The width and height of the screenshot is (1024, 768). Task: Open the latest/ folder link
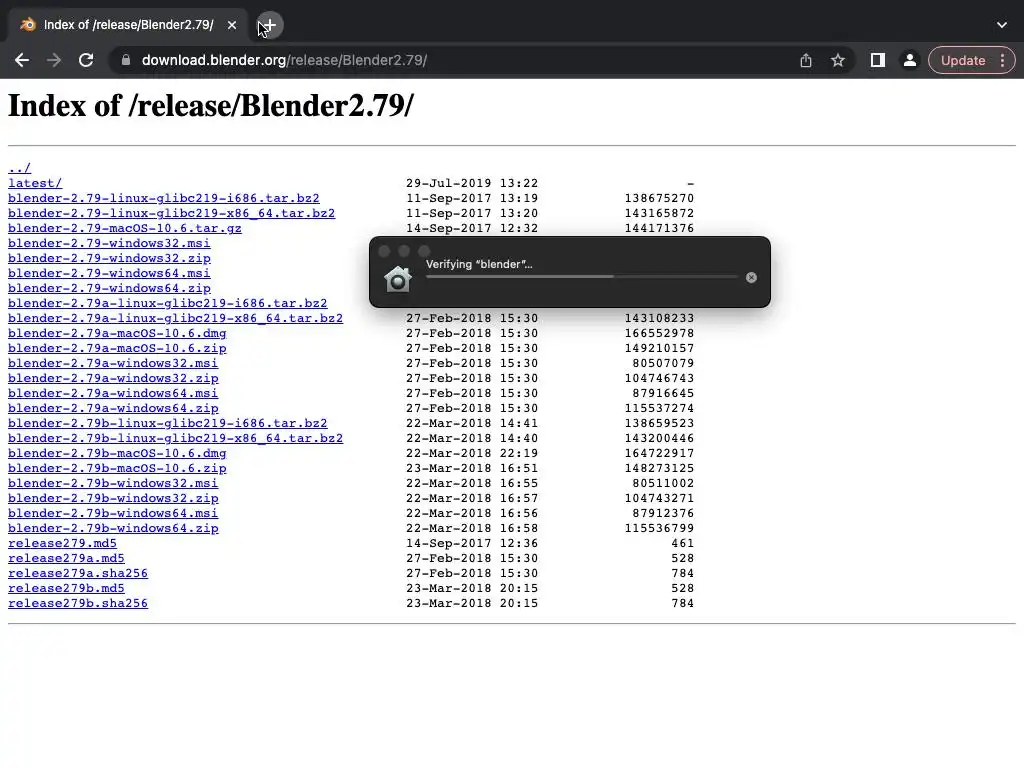click(x=35, y=183)
